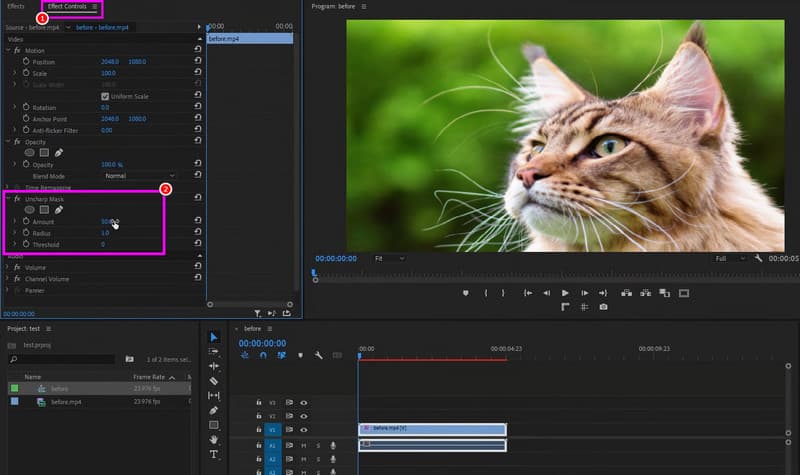Screen dimensions: 800x475
Task: Toggle V1 track output eye icon
Action: 304,430
